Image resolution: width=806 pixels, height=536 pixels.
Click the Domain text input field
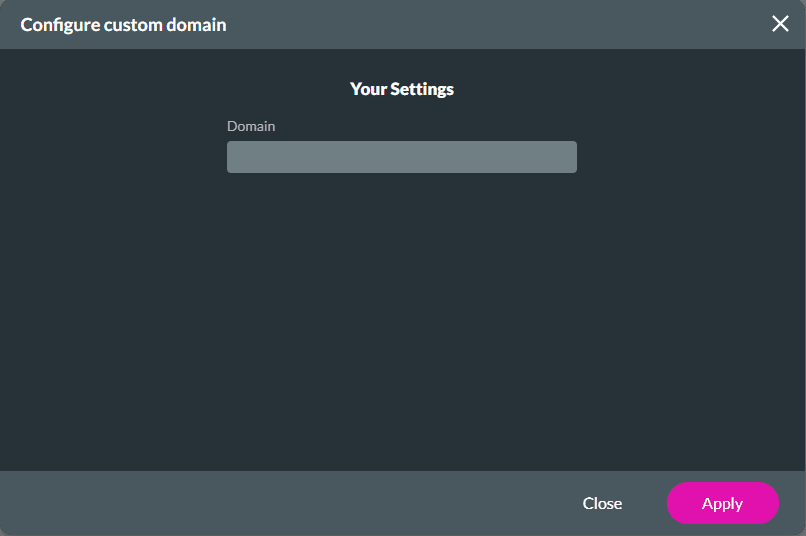pos(401,157)
